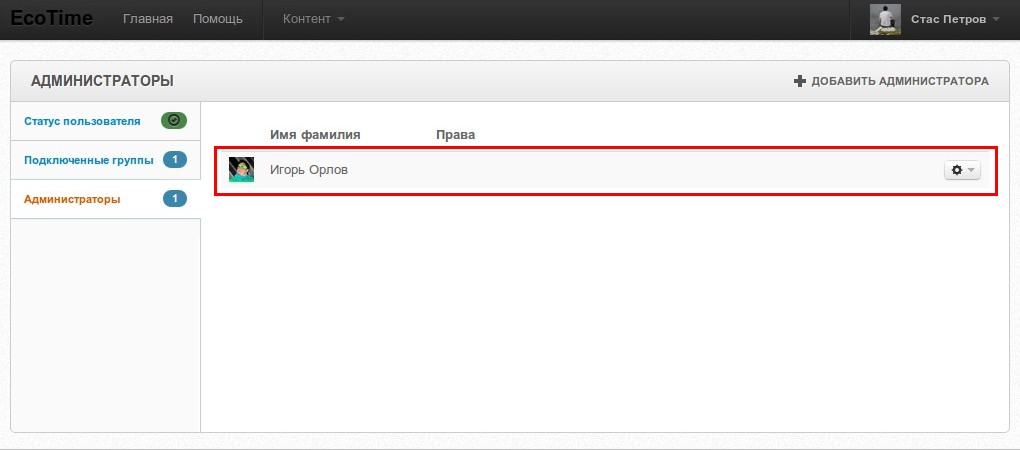The height and width of the screenshot is (450, 1020).
Task: Click the EcoTime logo
Action: 51,19
